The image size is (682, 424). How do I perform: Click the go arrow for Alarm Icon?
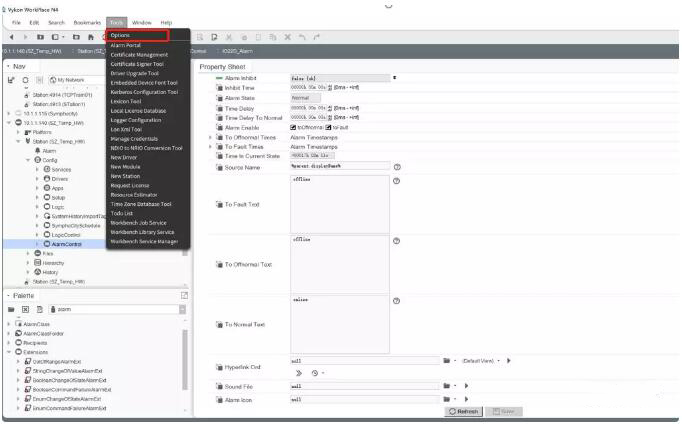point(466,399)
